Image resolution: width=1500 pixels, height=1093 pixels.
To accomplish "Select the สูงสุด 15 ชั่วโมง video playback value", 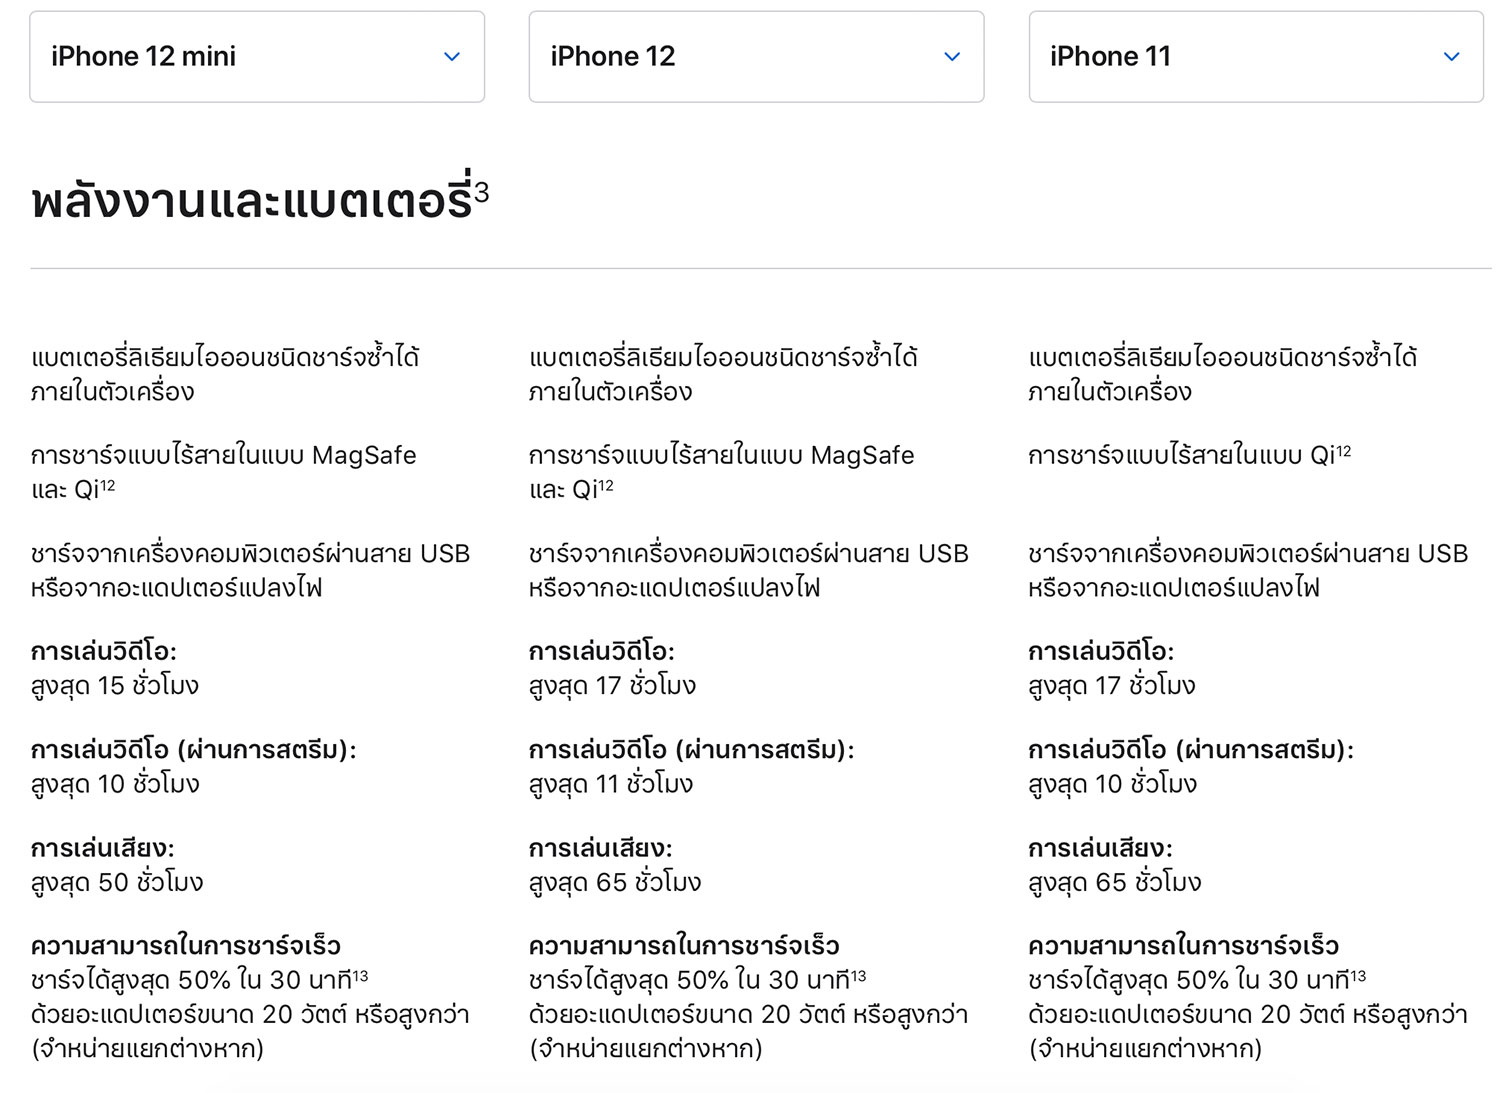I will (115, 686).
